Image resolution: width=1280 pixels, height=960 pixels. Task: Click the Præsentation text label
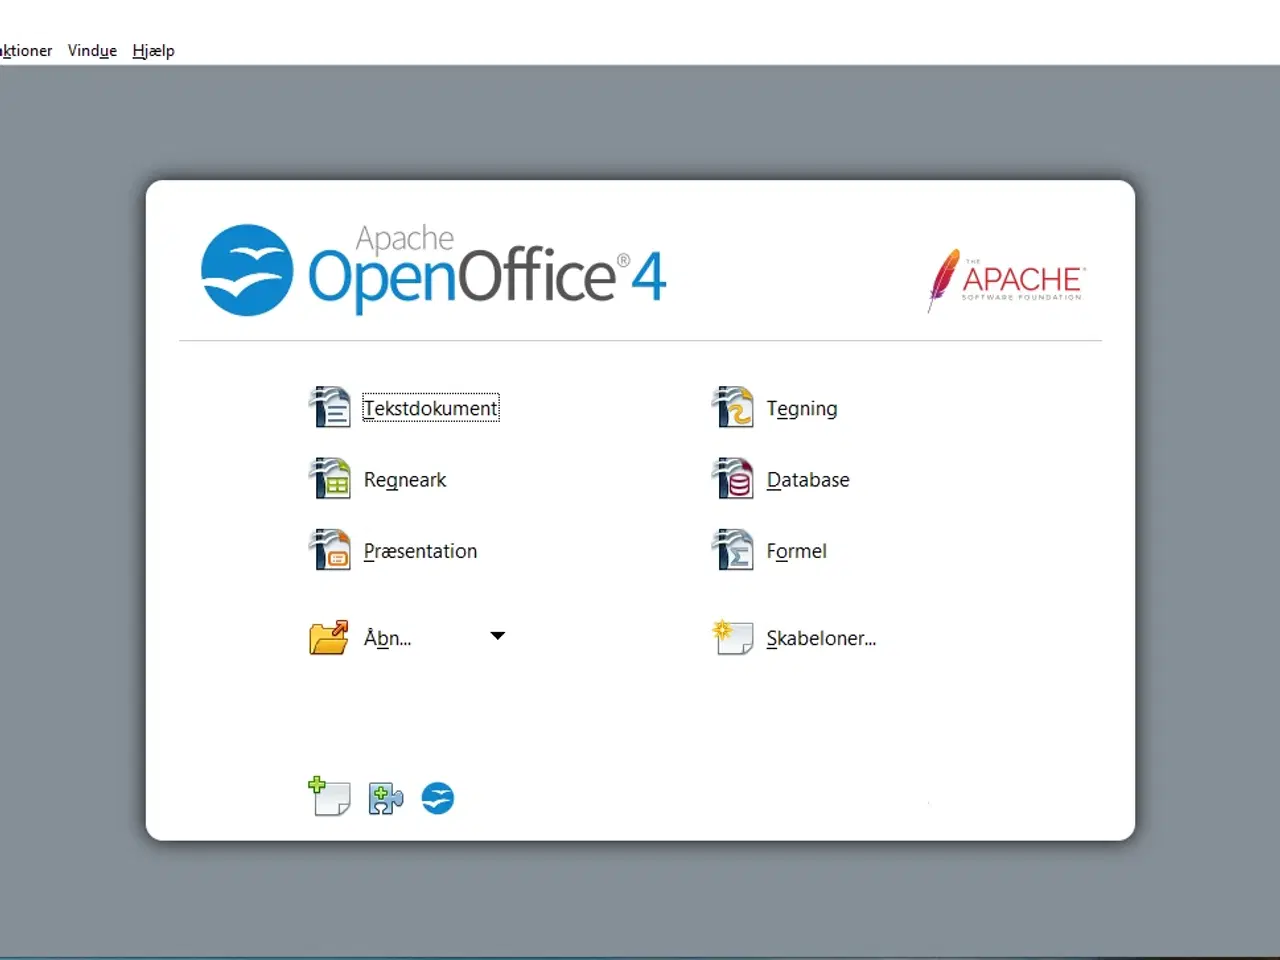pyautogui.click(x=420, y=551)
